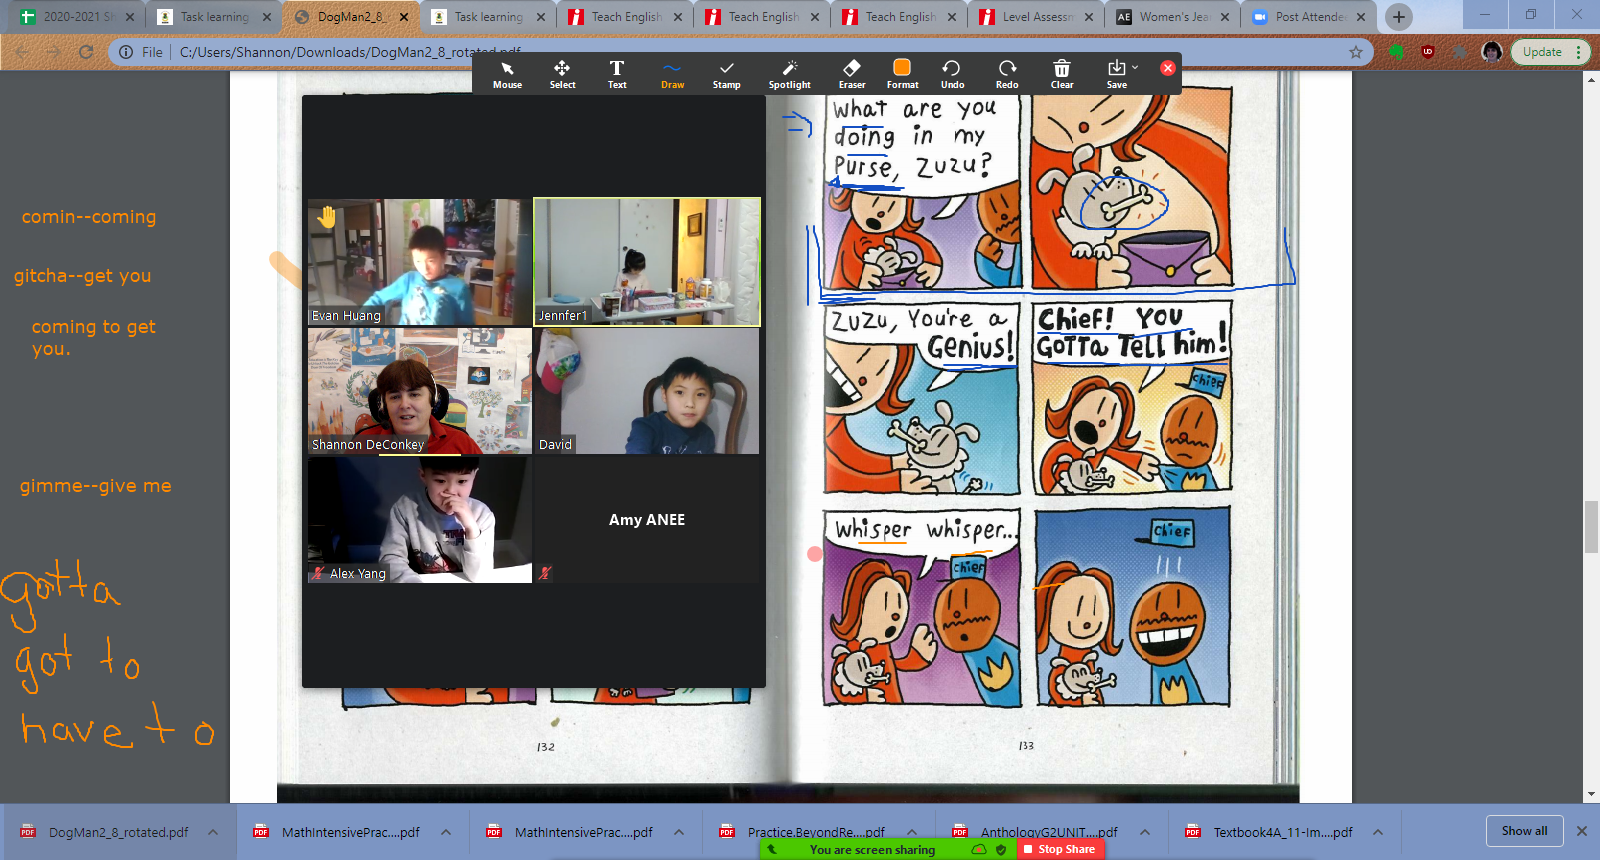Close the Post Attendee tab
This screenshot has width=1600, height=860.
pyautogui.click(x=1361, y=17)
